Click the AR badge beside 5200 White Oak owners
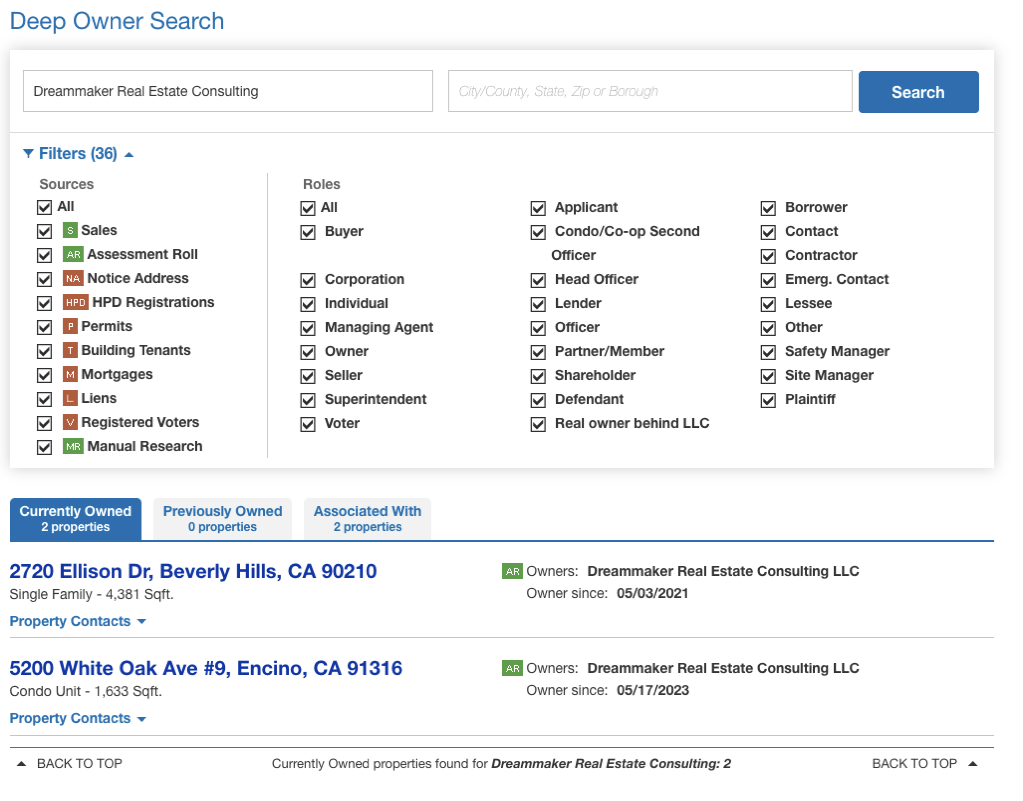Image resolution: width=1023 pixels, height=801 pixels. point(512,669)
